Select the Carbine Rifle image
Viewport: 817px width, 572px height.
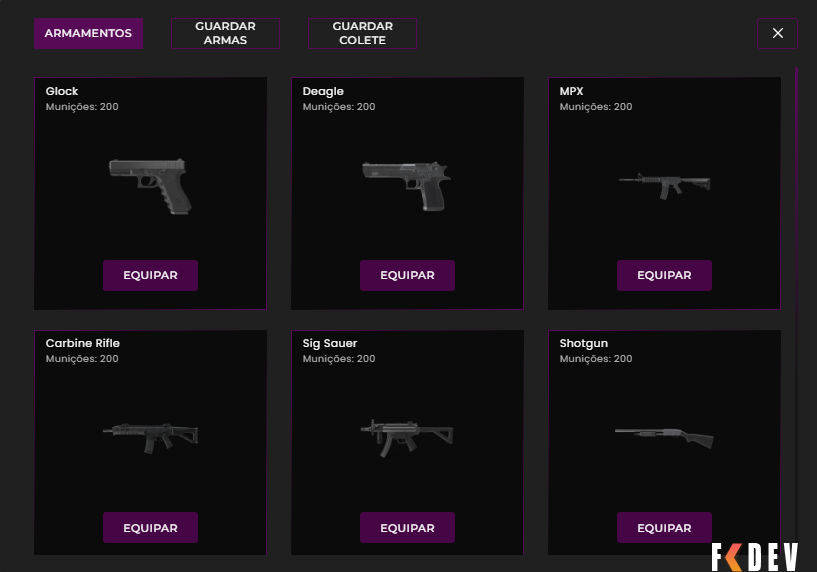coord(150,433)
